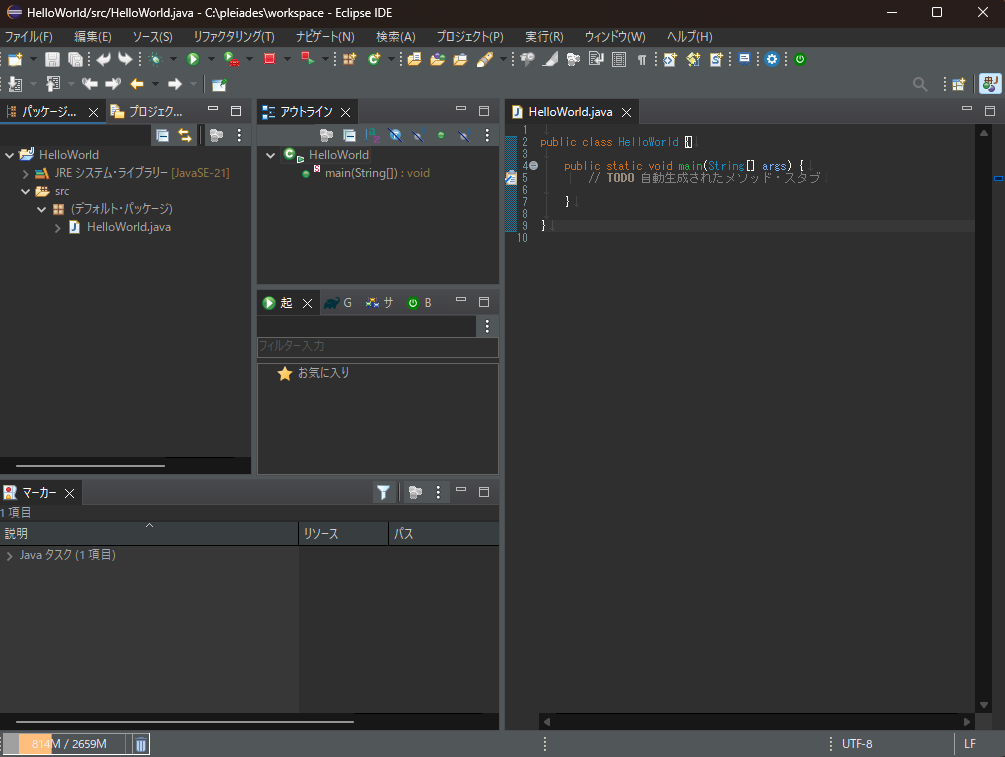The image size is (1005, 757).
Task: Click the Debug bug icon
Action: (x=154, y=59)
